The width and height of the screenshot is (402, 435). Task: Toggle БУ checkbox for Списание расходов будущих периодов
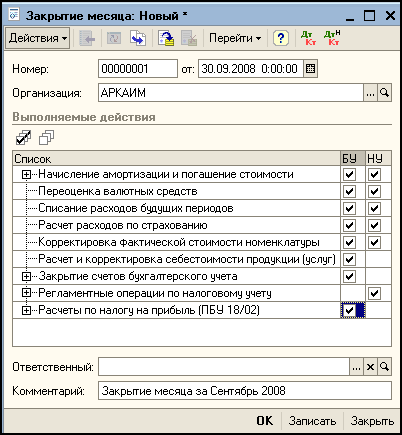pos(349,208)
